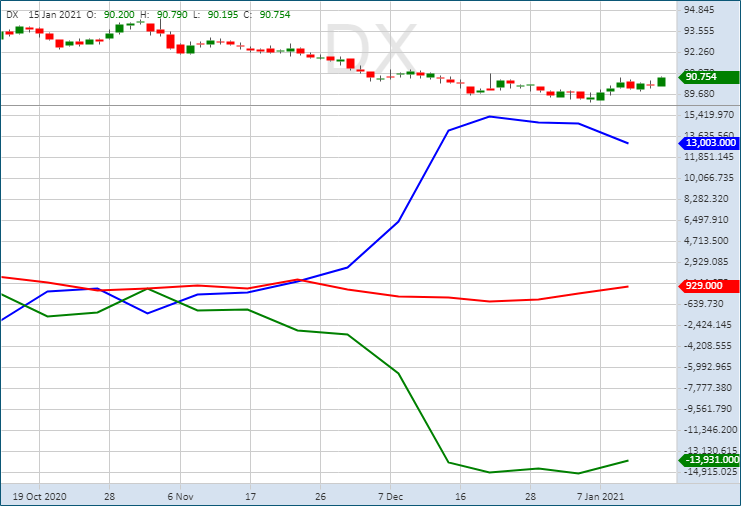Click the 92.260 price axis label
This screenshot has width=741, height=506.
click(x=698, y=52)
